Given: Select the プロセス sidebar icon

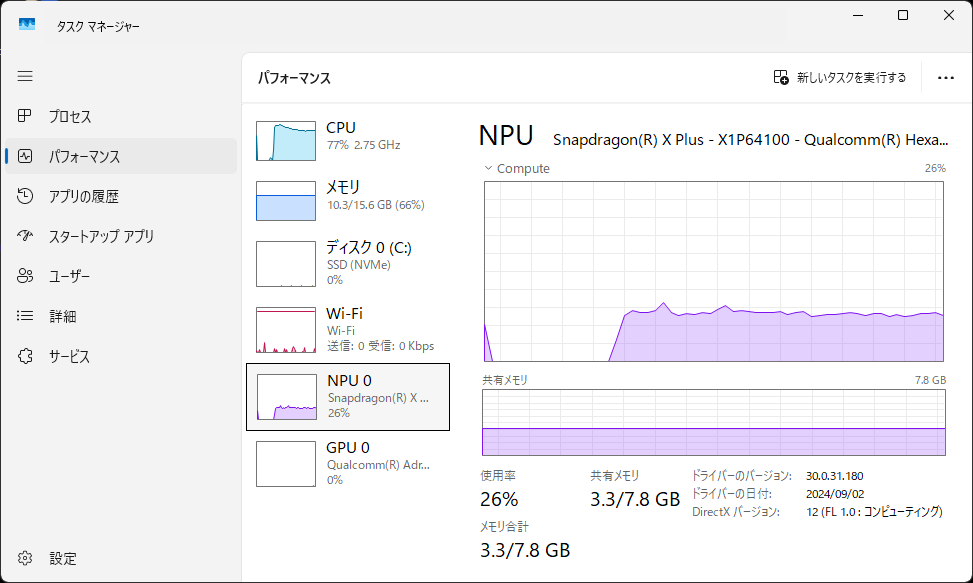Looking at the screenshot, I should click(25, 116).
